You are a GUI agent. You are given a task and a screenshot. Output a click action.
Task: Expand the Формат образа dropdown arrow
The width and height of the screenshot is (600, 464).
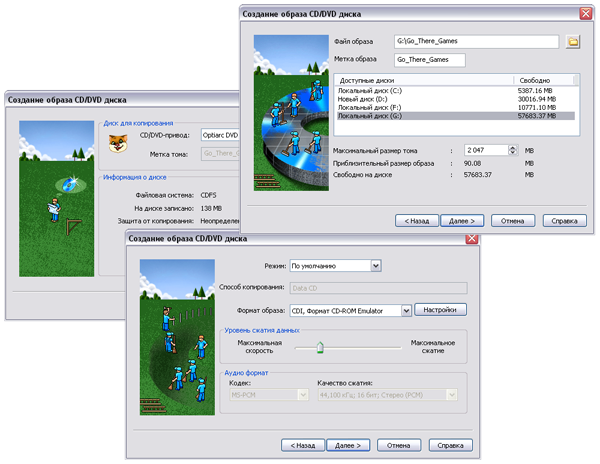click(406, 311)
